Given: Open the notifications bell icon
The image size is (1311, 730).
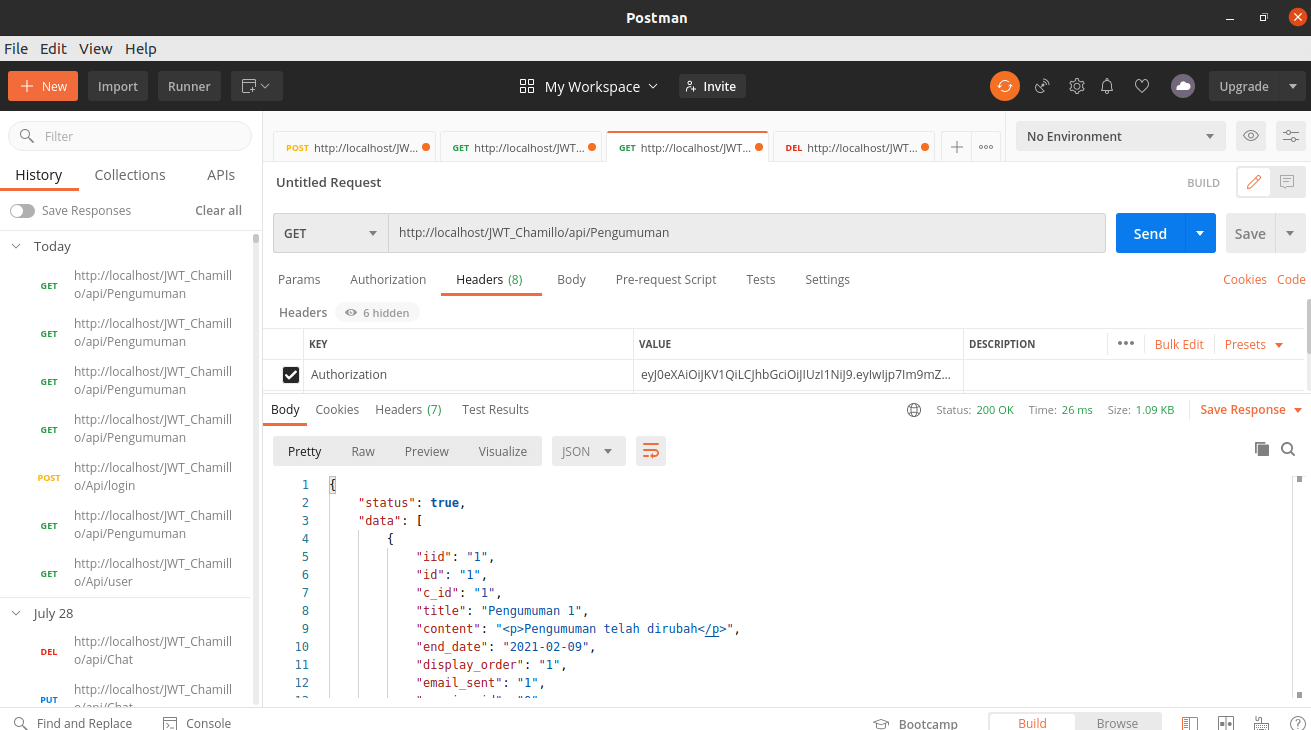Looking at the screenshot, I should click(1107, 86).
